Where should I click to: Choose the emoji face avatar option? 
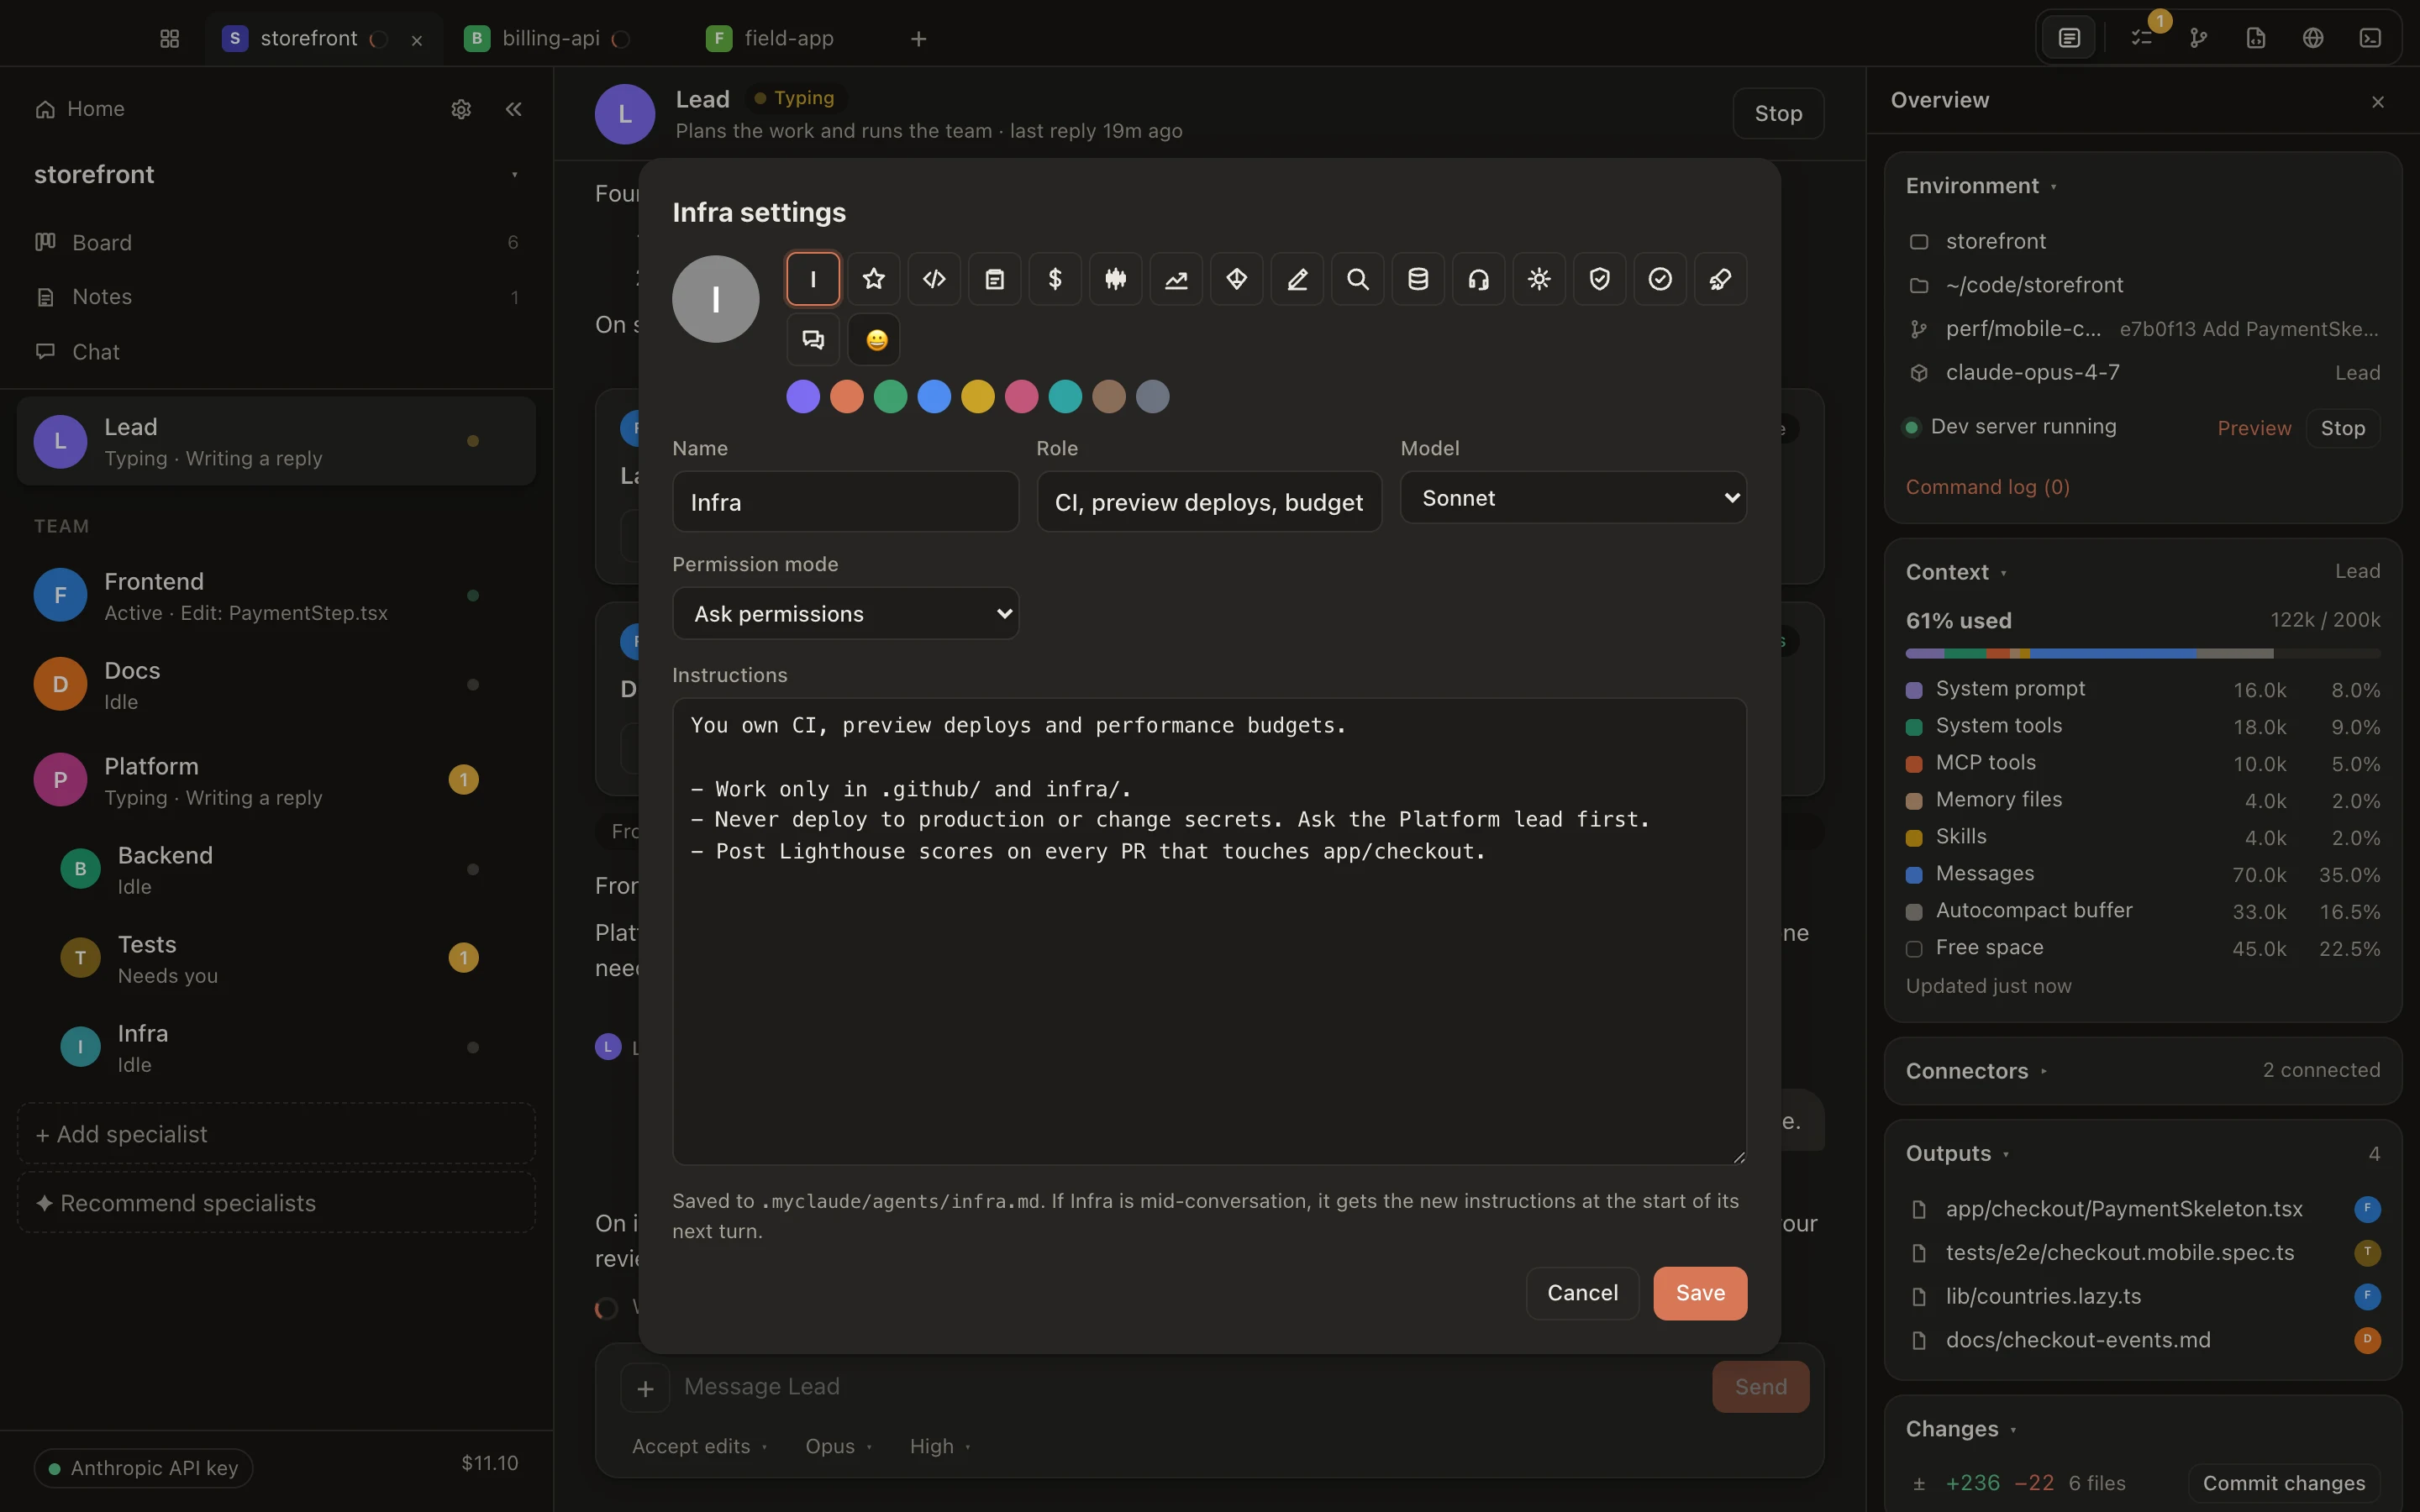pyautogui.click(x=874, y=340)
